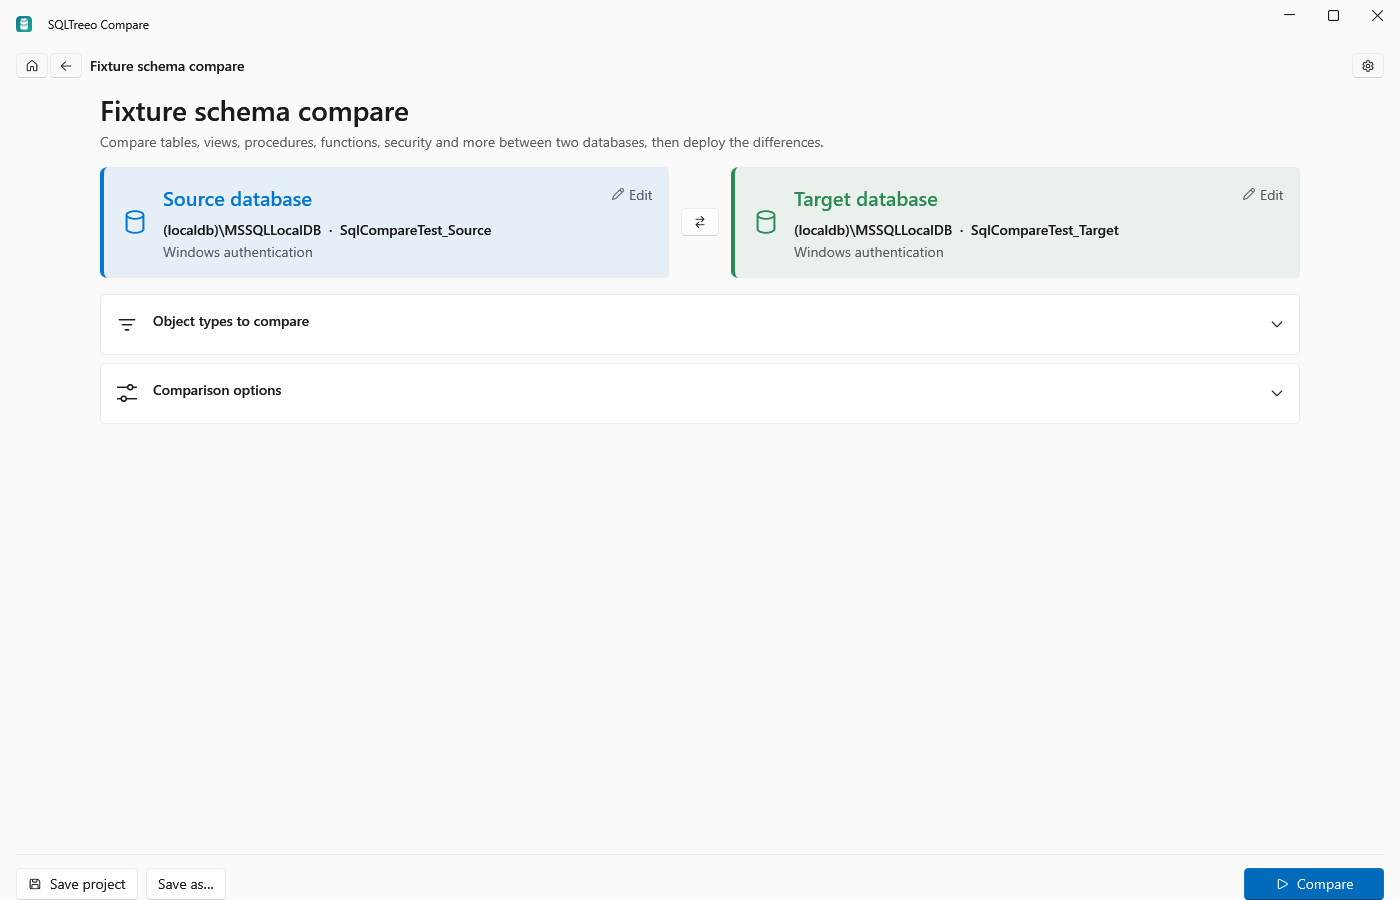Edit the Target database connection
Viewport: 1400px width, 900px height.
(1263, 195)
